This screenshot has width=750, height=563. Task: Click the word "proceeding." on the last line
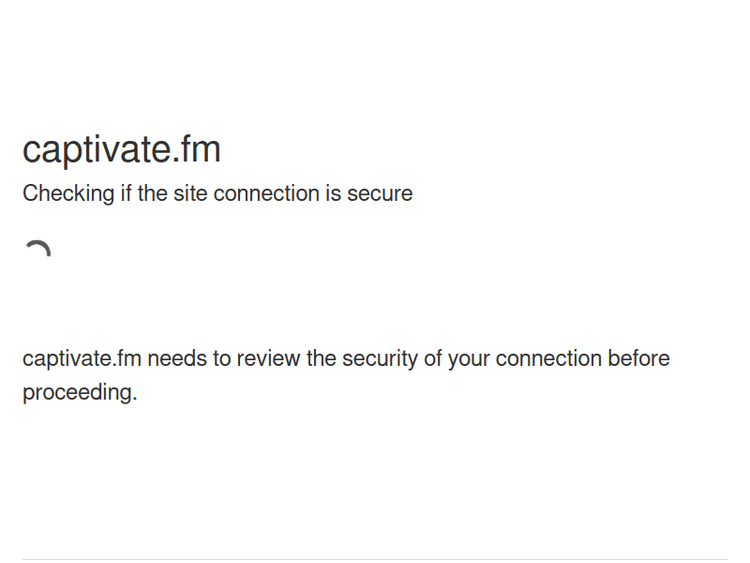pos(80,393)
